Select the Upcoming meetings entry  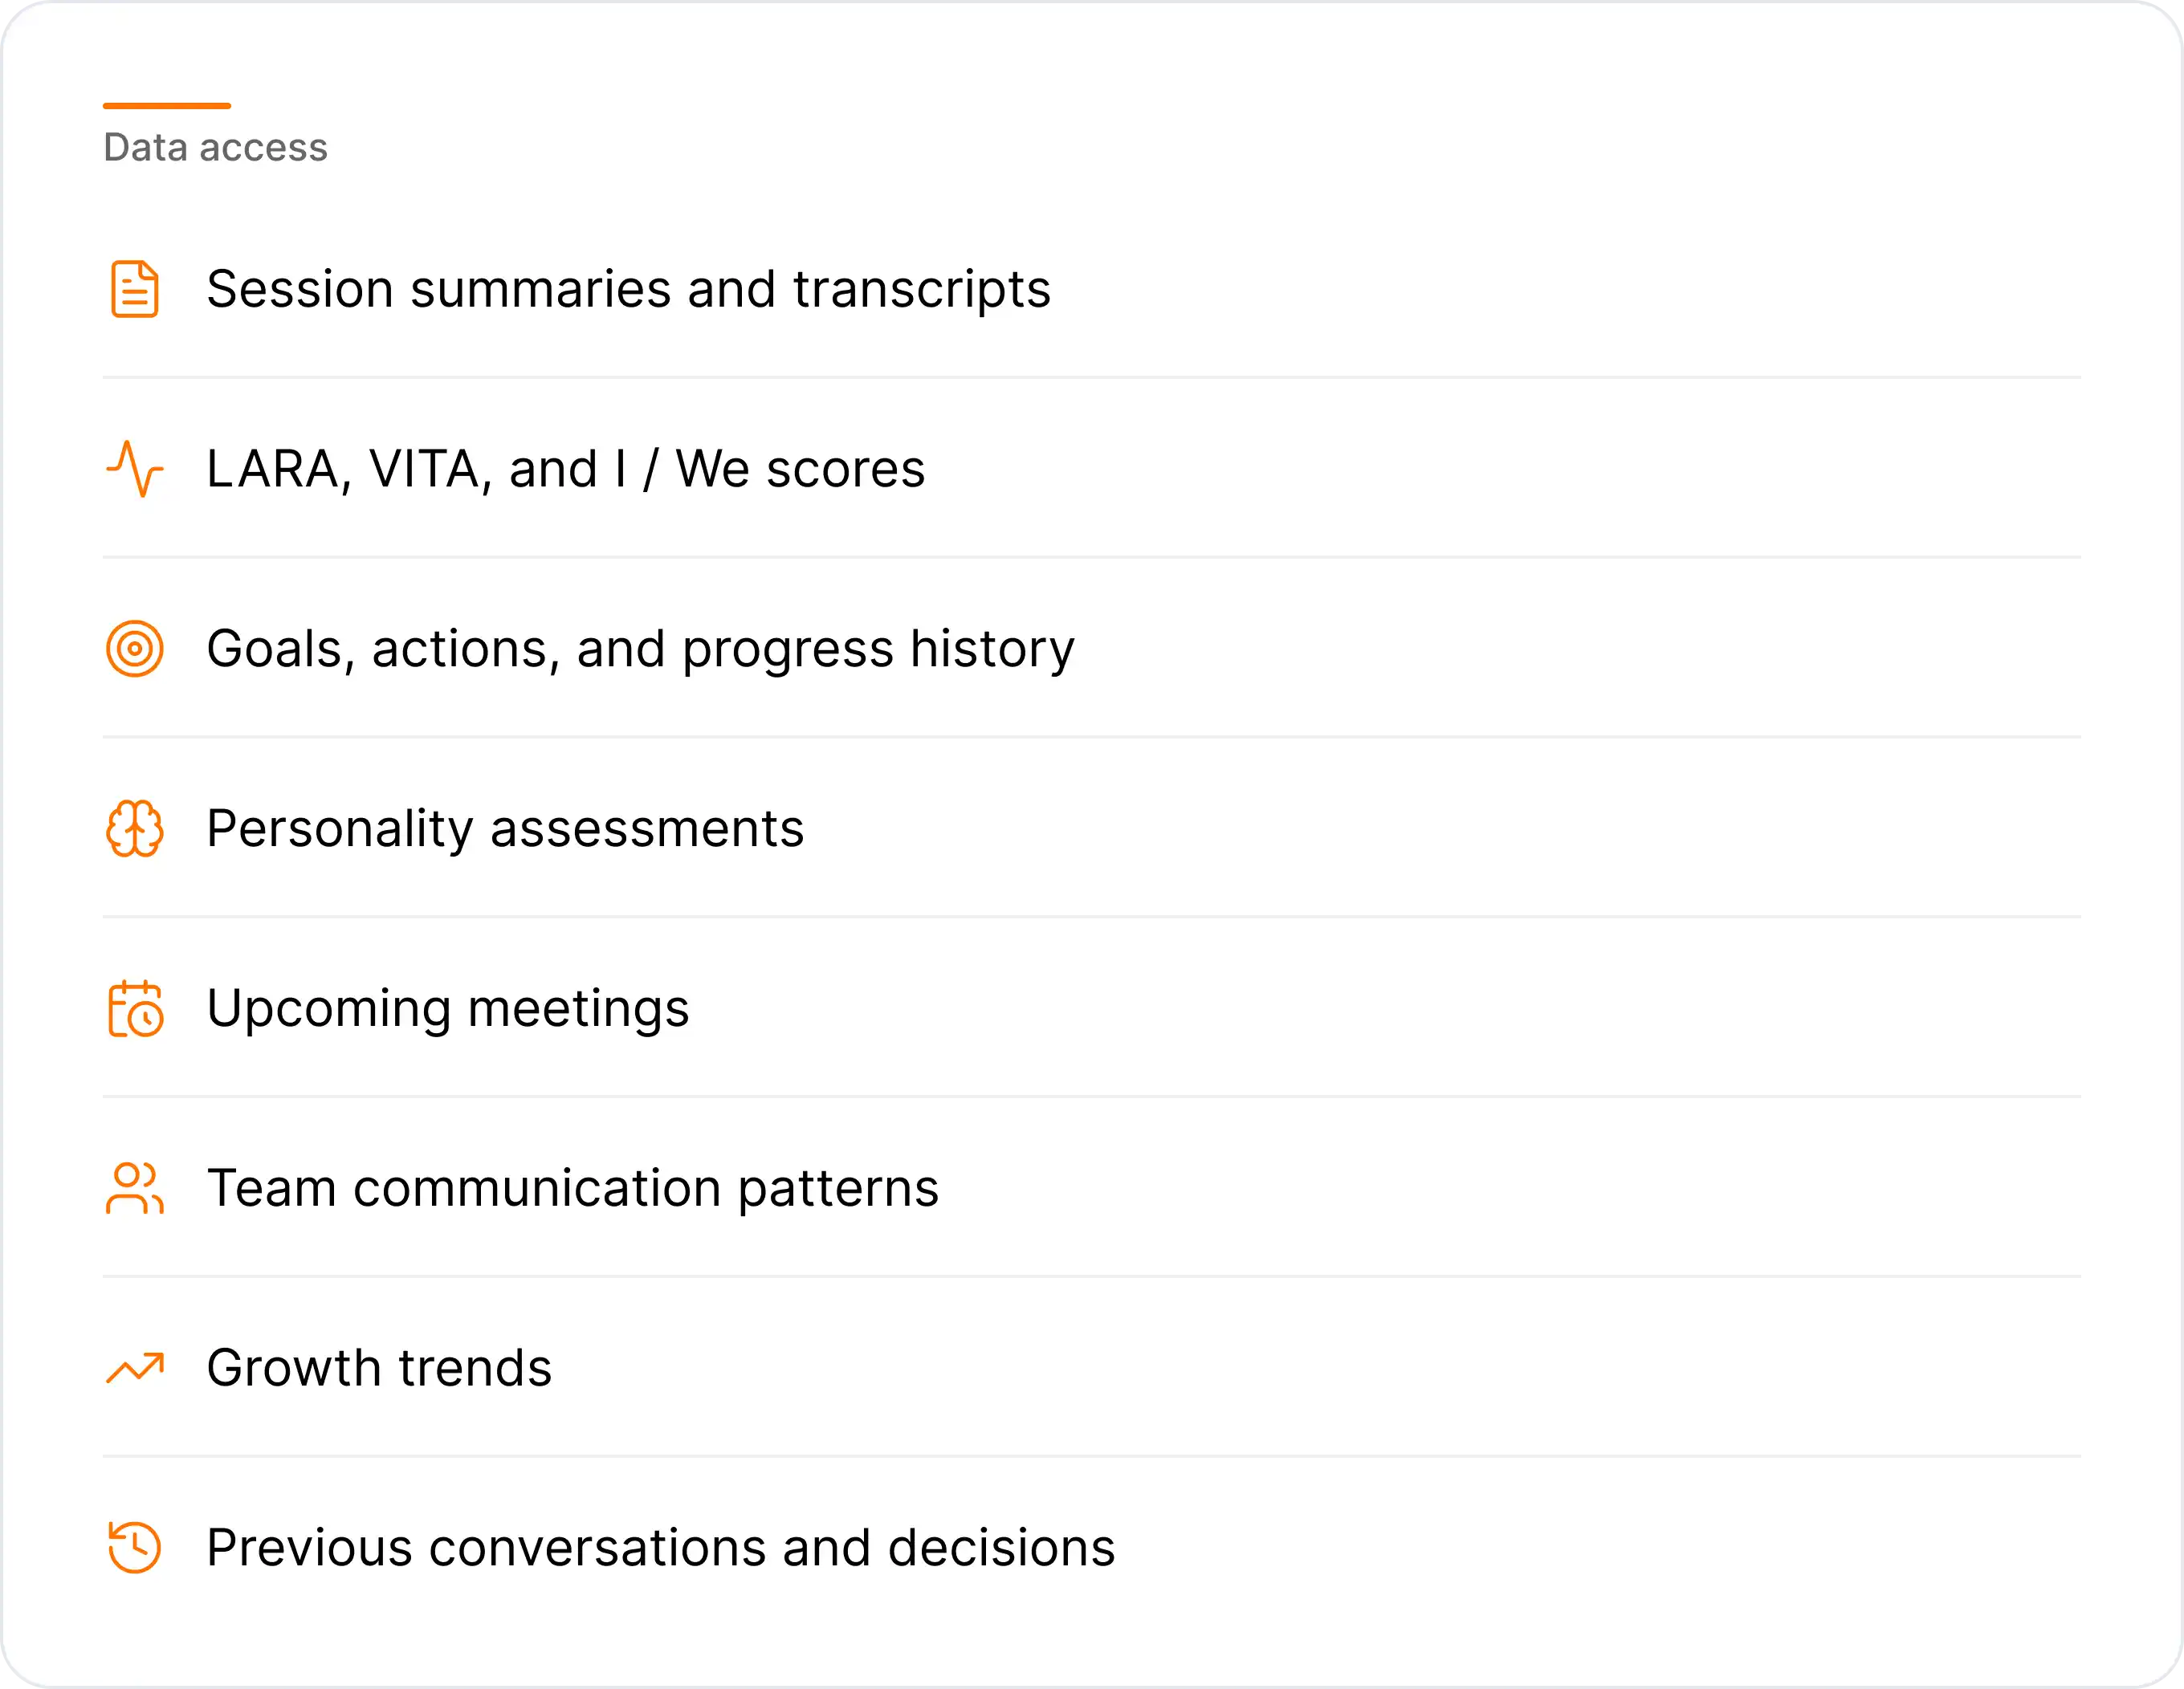click(447, 1009)
